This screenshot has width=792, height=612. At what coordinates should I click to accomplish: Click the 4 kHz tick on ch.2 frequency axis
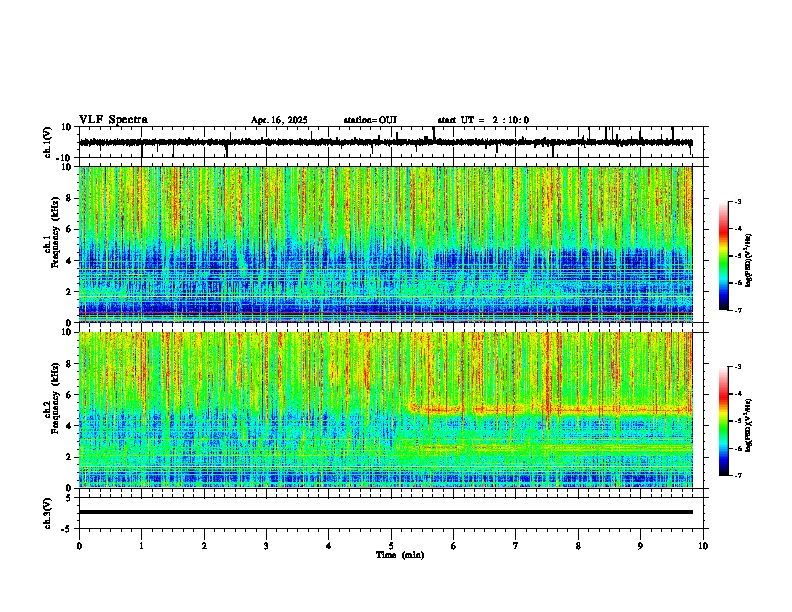pos(69,426)
